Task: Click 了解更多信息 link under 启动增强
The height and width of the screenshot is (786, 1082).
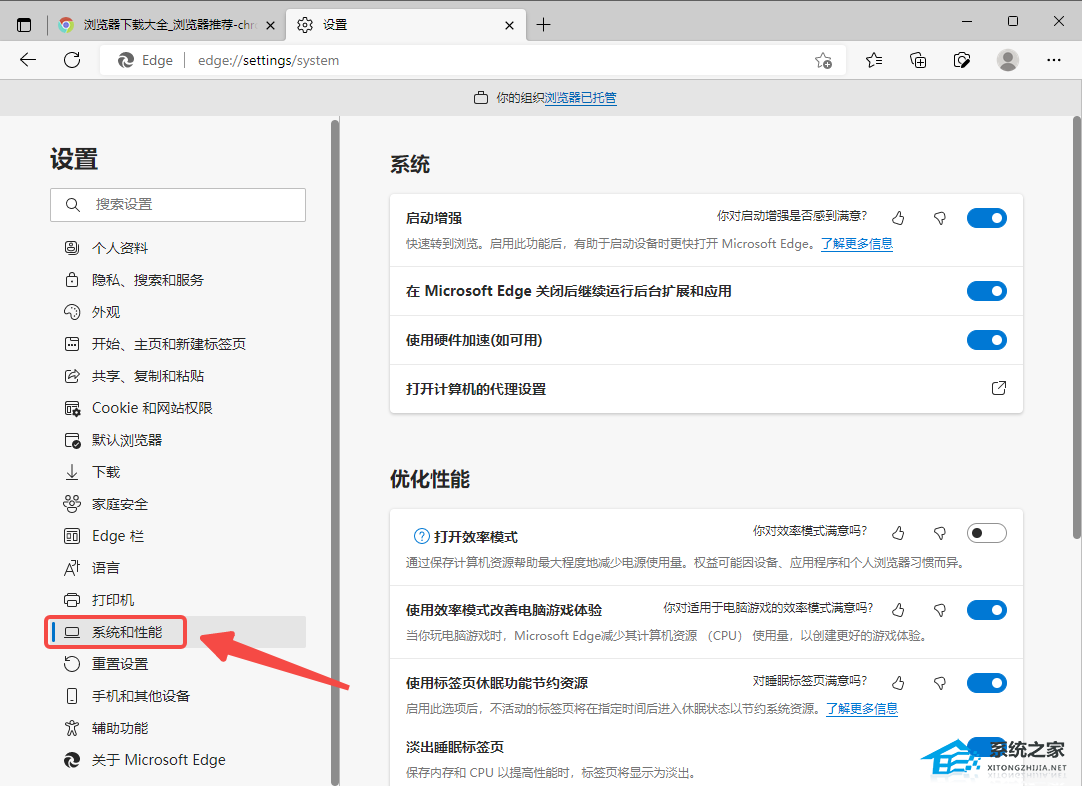Action: pos(857,244)
